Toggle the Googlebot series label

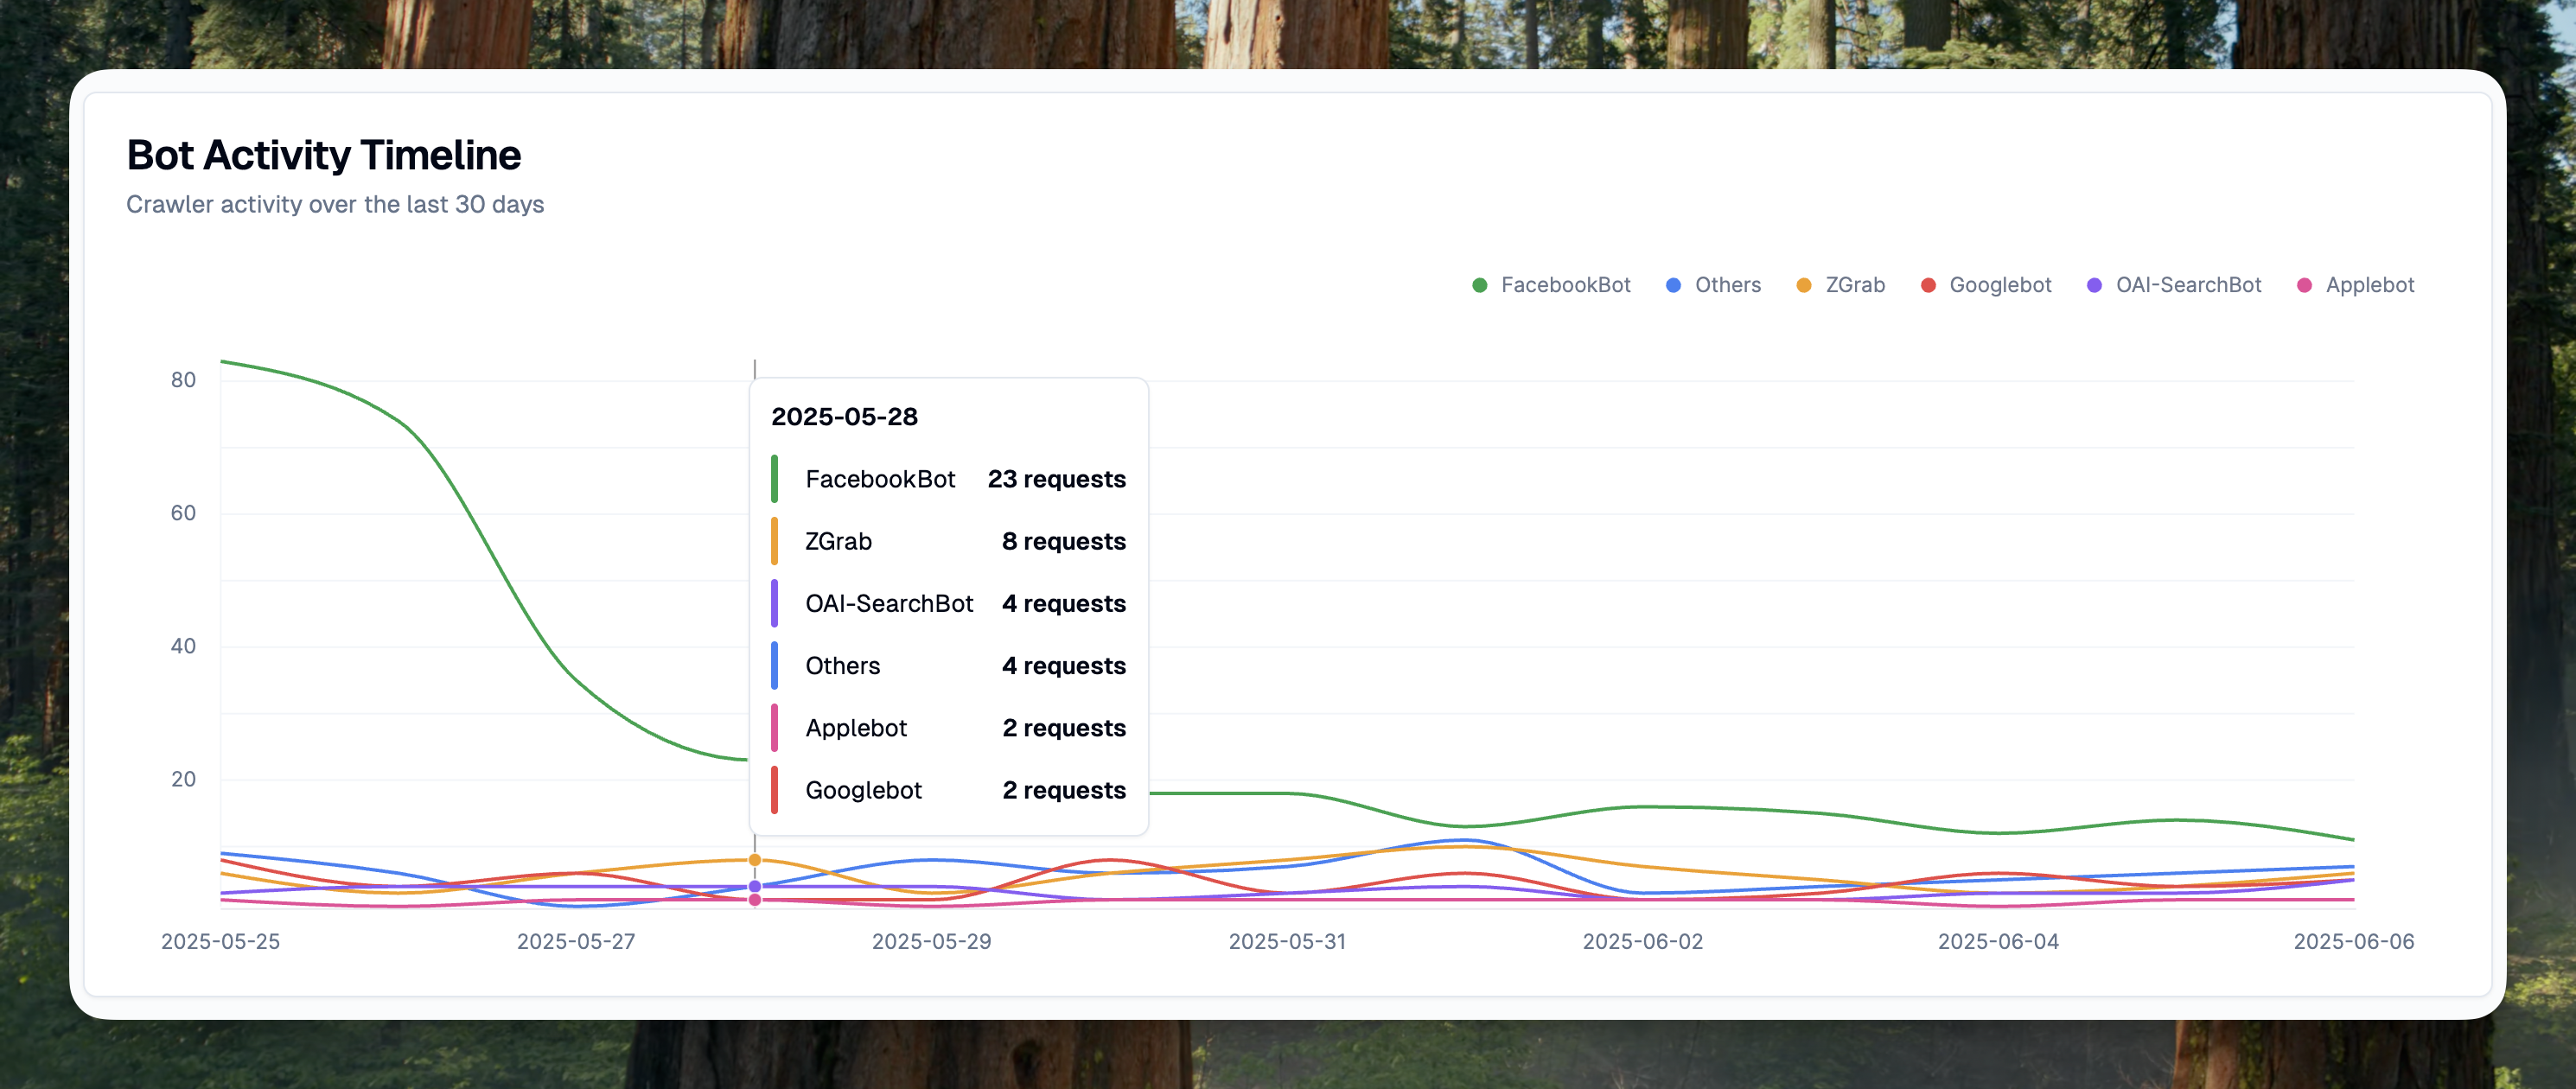click(x=2000, y=285)
